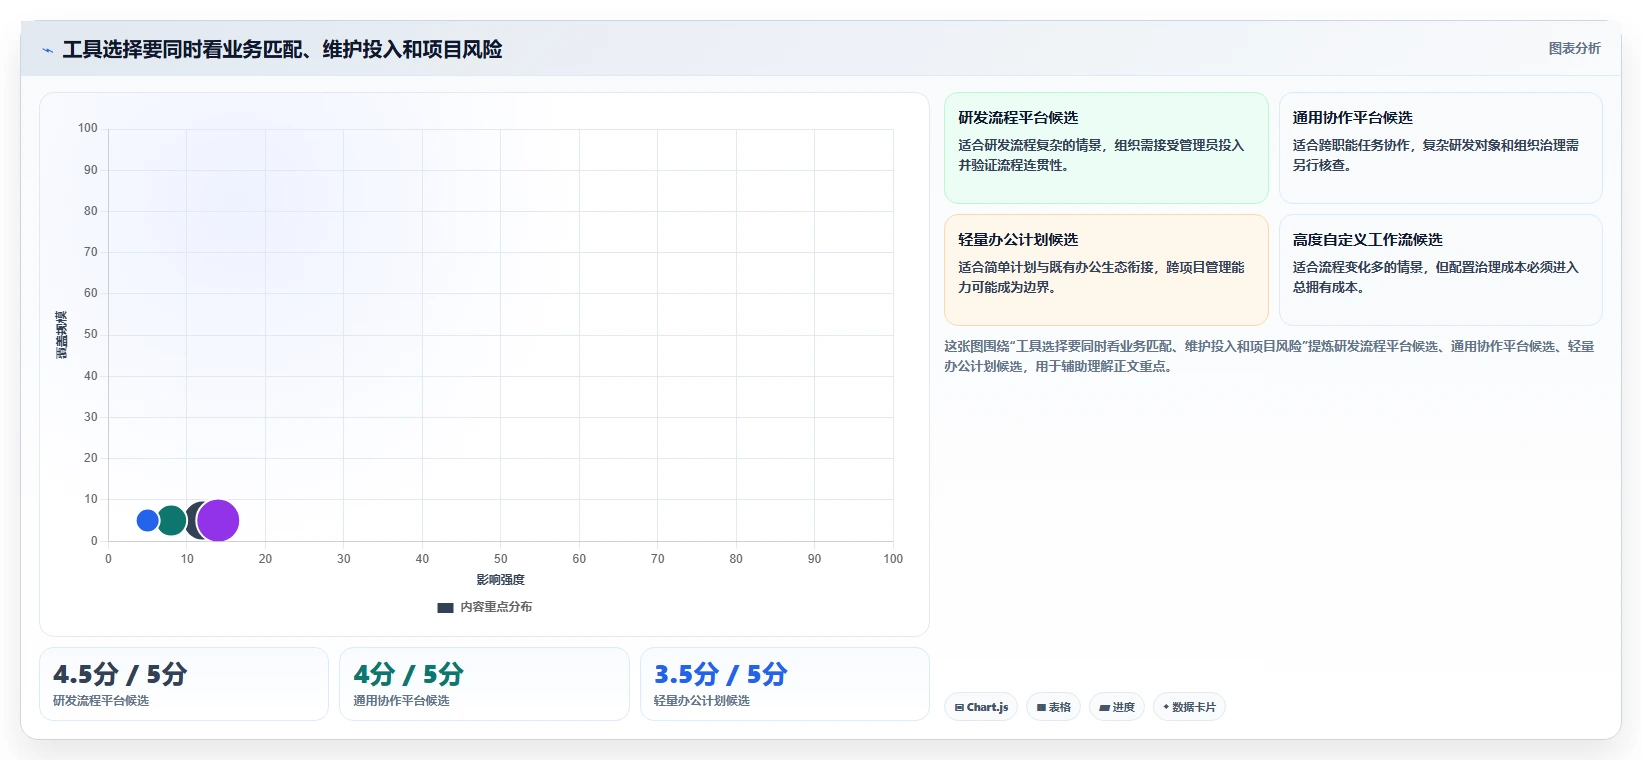Select the 表格 tag
The width and height of the screenshot is (1642, 760).
click(1053, 707)
